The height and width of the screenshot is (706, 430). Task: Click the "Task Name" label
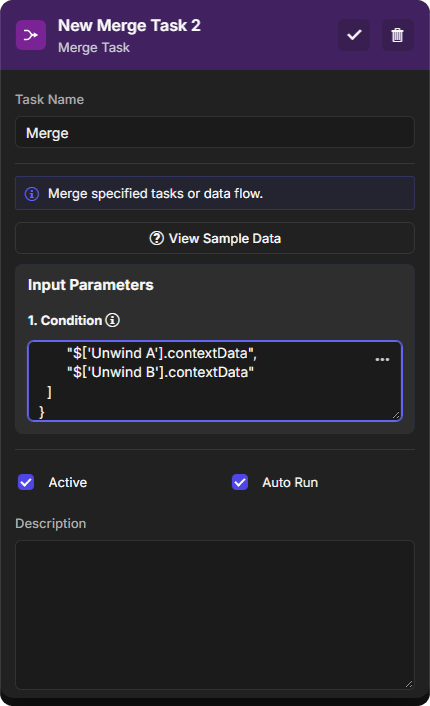point(50,100)
